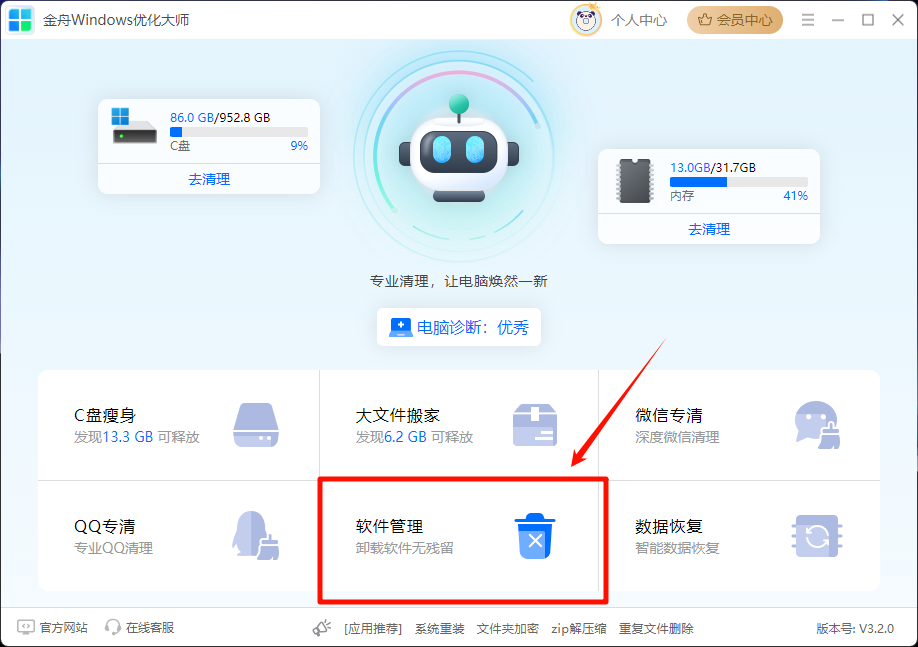Click the app logo in title bar
This screenshot has height=647, width=918.
20,20
